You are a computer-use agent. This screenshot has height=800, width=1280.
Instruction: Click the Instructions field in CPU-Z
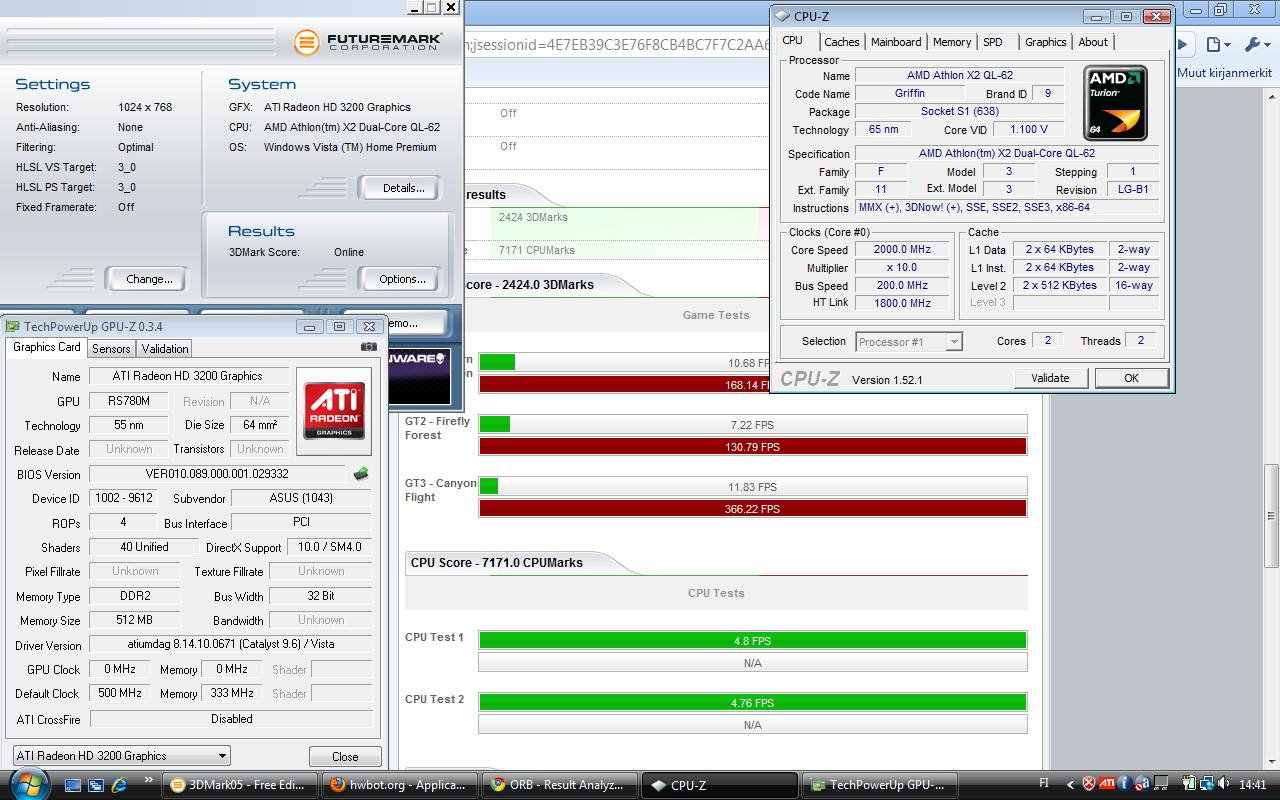point(1007,208)
